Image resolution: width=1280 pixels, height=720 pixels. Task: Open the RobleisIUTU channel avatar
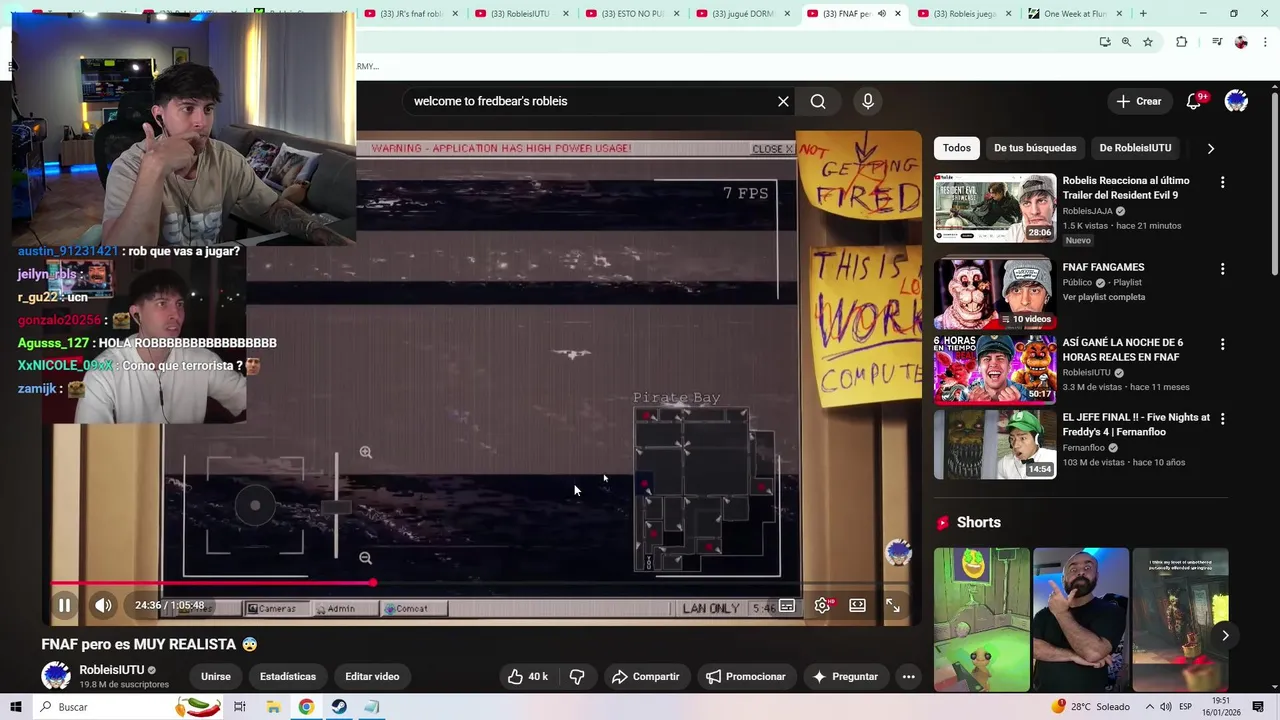(56, 676)
